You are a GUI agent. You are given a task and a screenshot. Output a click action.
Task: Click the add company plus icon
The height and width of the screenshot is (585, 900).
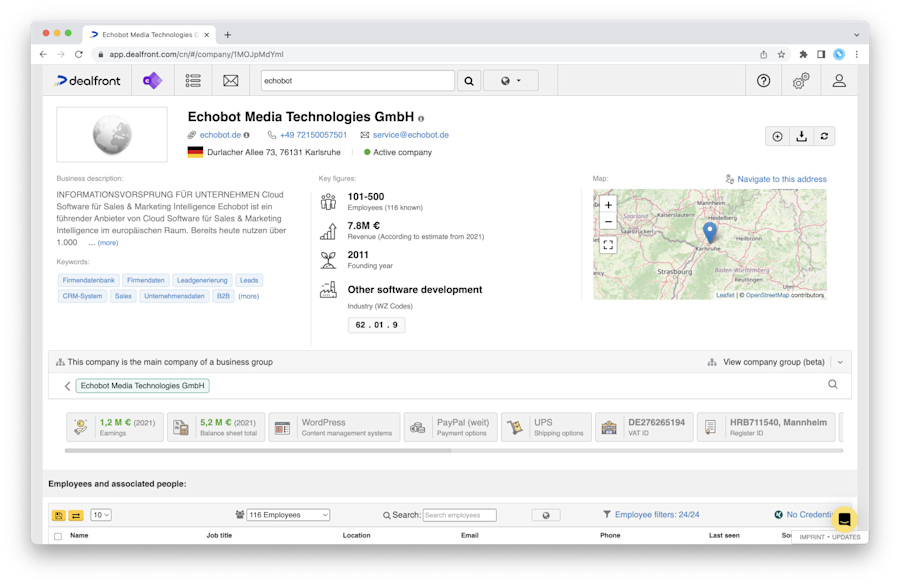(x=777, y=136)
